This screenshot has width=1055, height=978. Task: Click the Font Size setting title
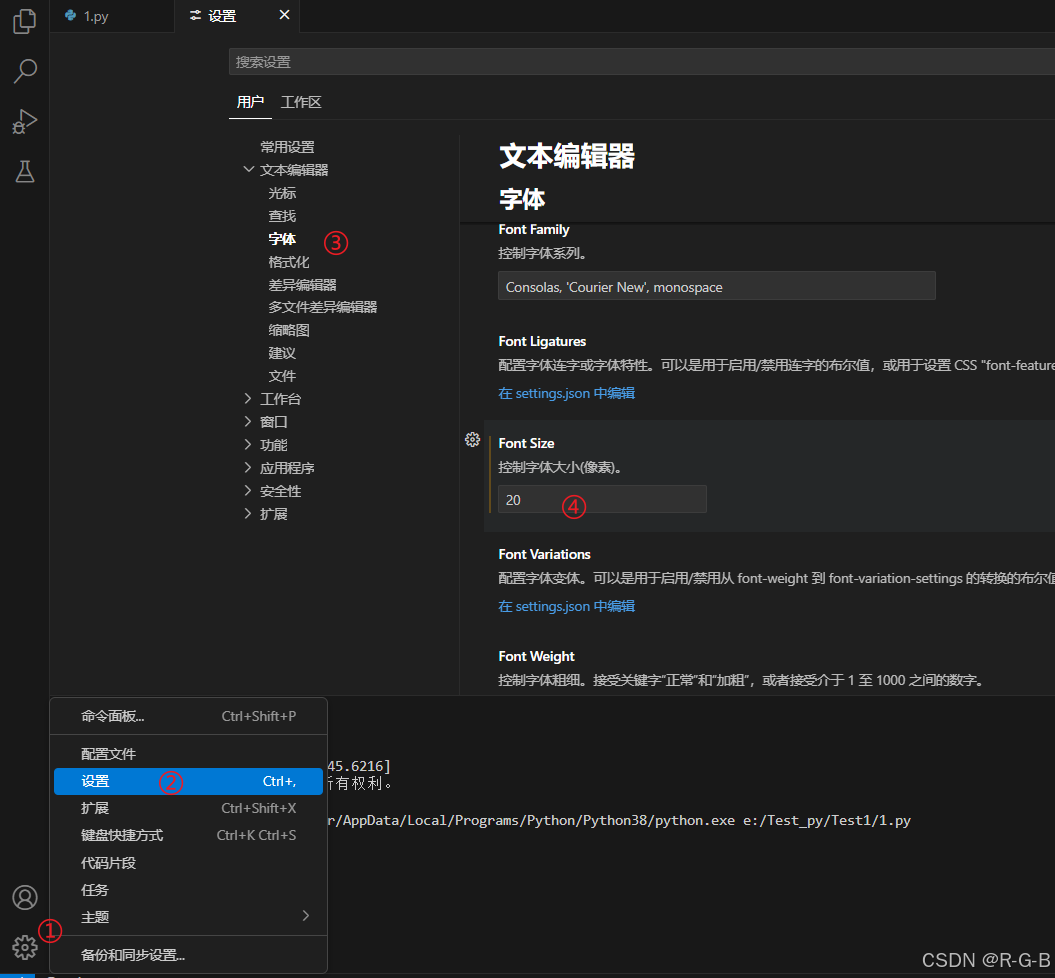[526, 443]
